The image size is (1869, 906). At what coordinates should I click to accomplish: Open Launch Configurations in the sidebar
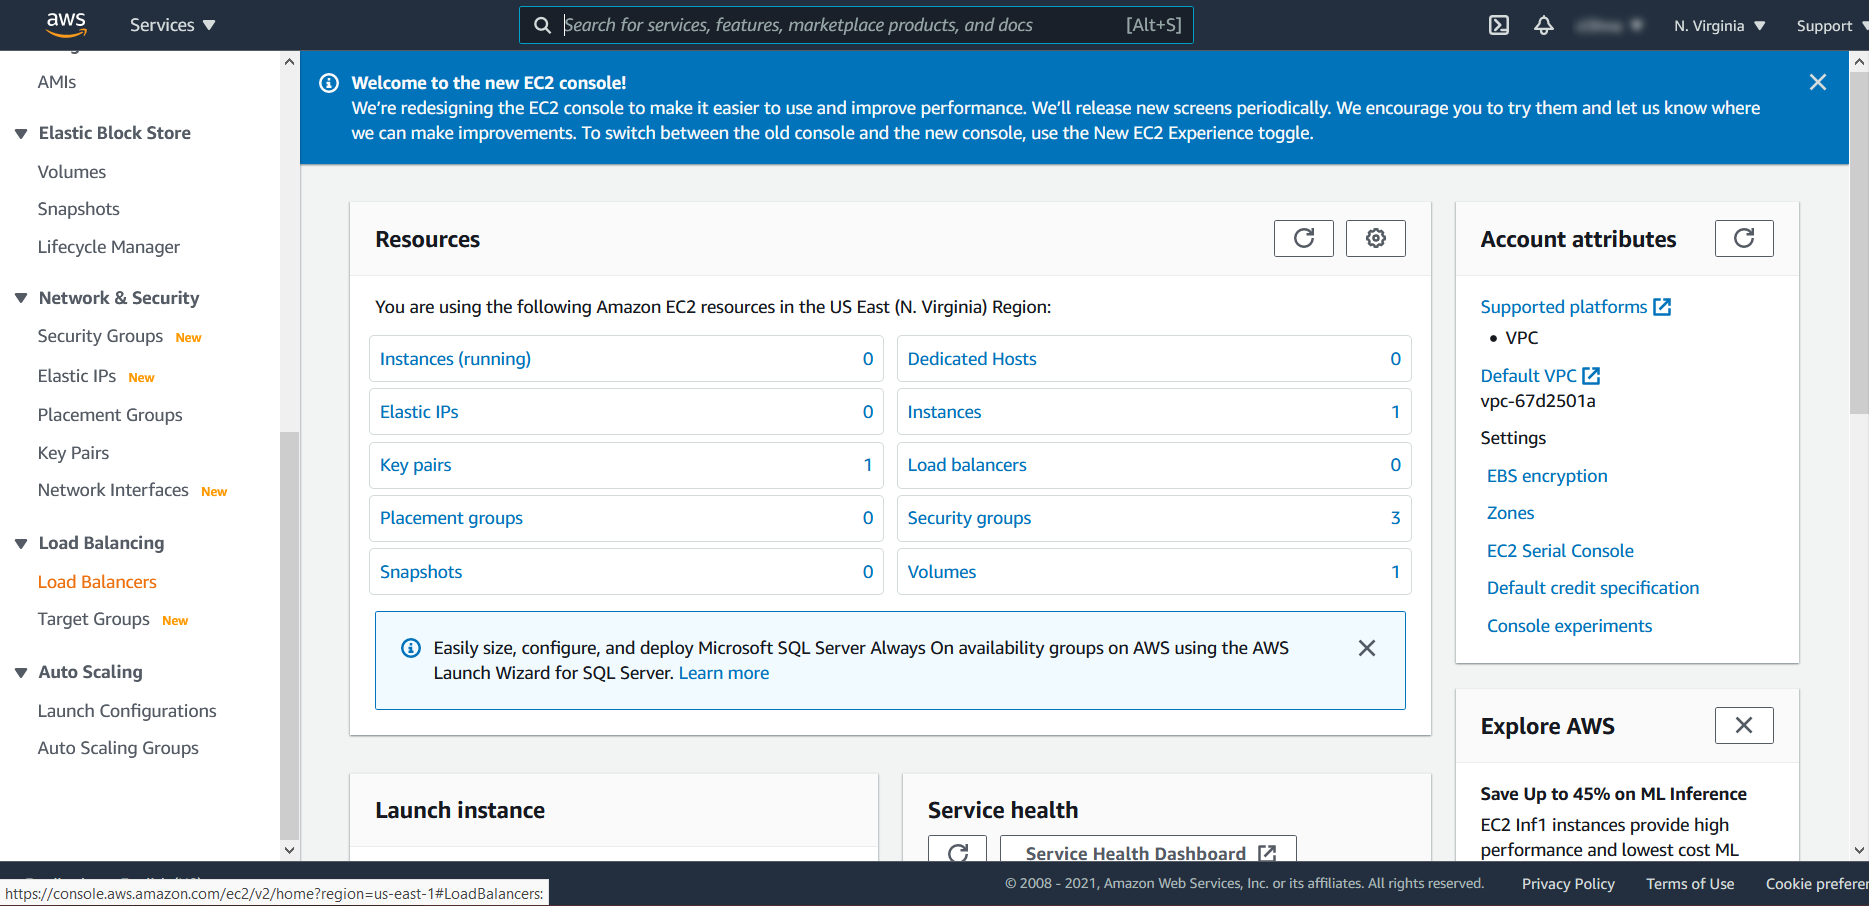pyautogui.click(x=127, y=711)
